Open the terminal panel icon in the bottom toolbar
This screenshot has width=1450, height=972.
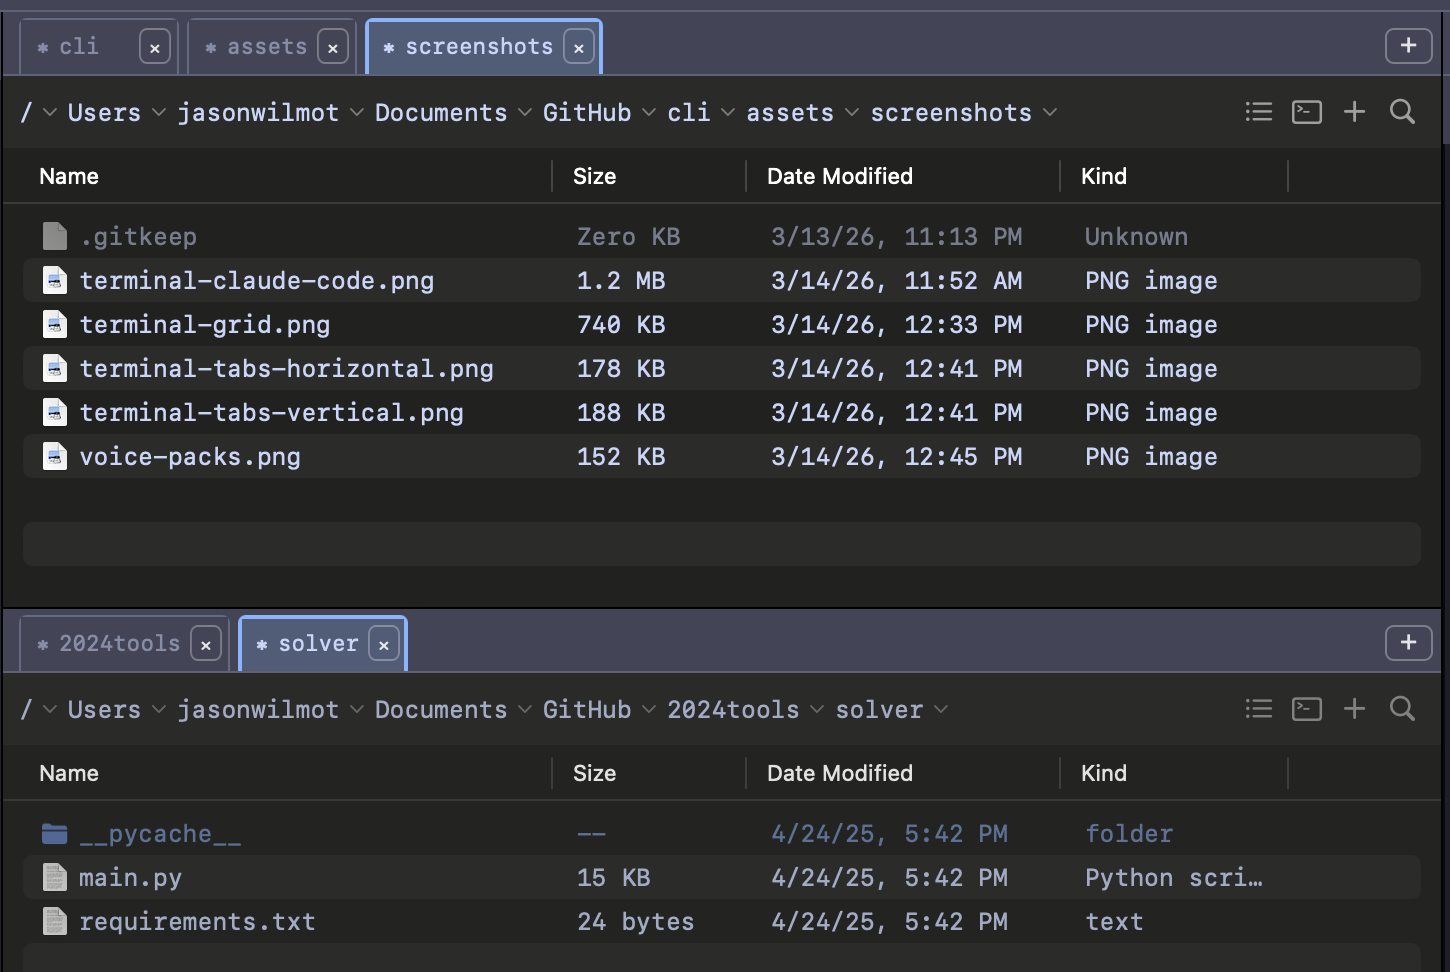tap(1306, 708)
